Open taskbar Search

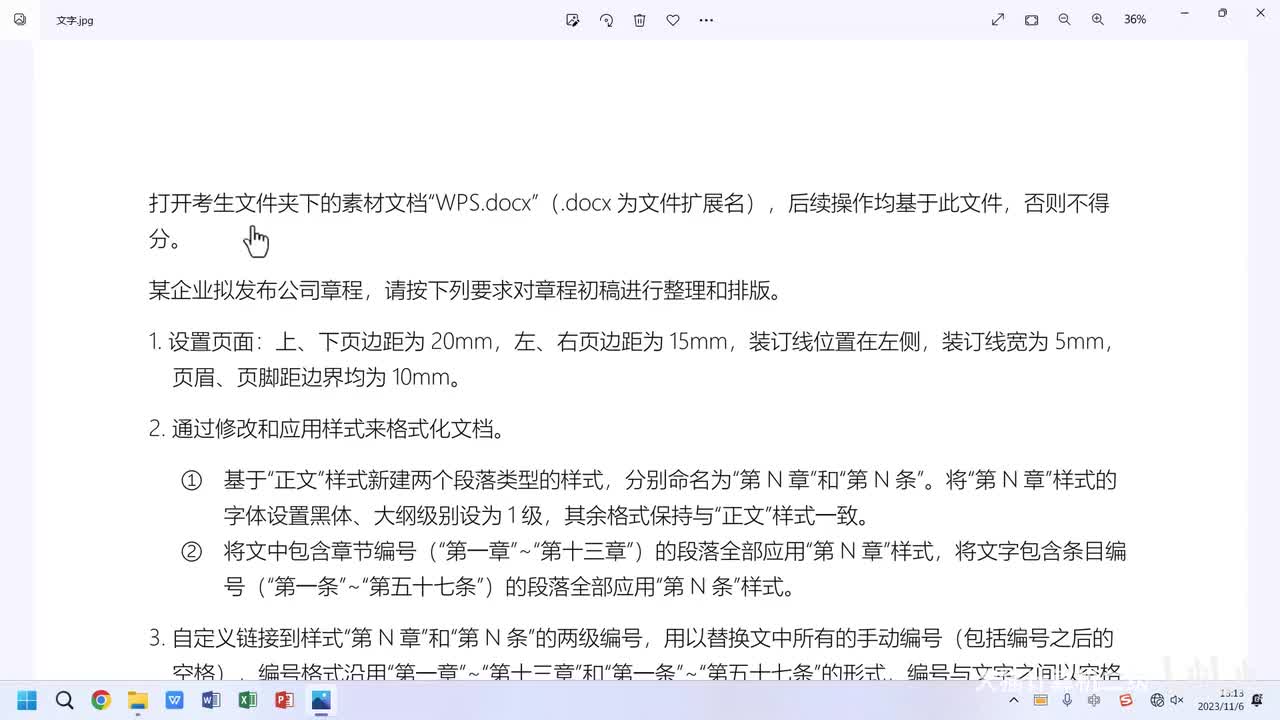pos(64,700)
